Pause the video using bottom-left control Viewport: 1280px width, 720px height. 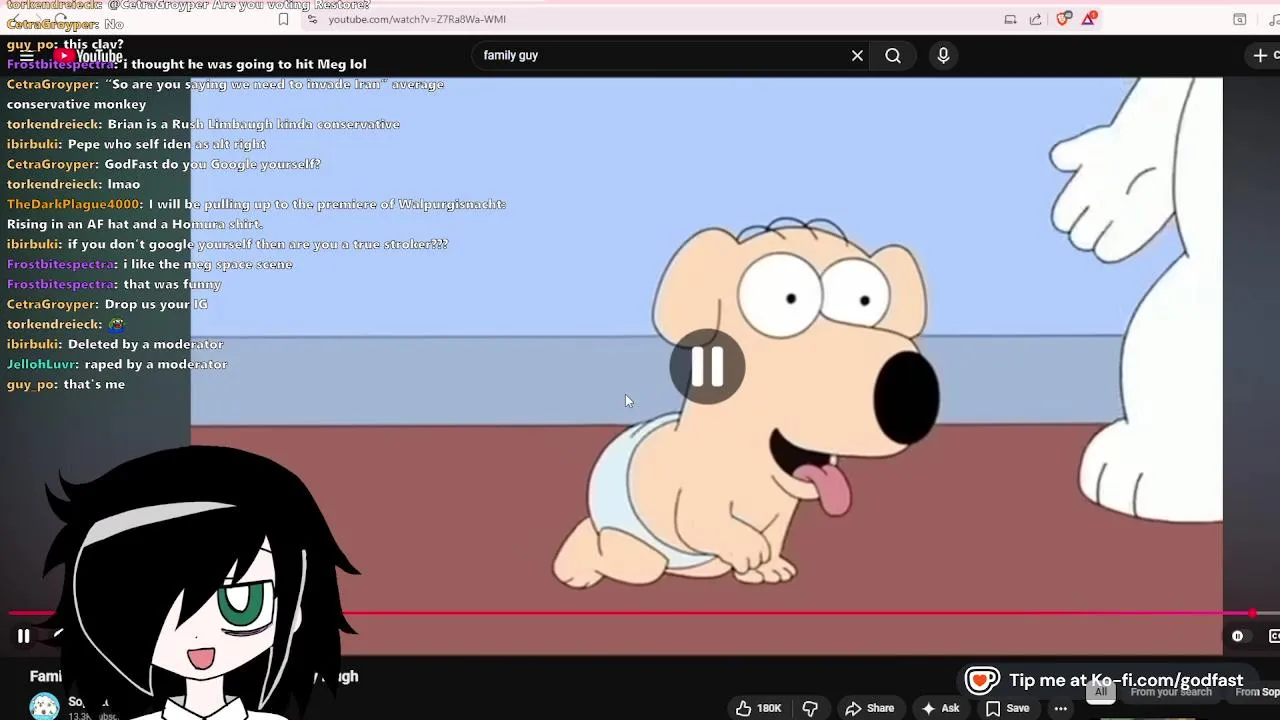(23, 635)
